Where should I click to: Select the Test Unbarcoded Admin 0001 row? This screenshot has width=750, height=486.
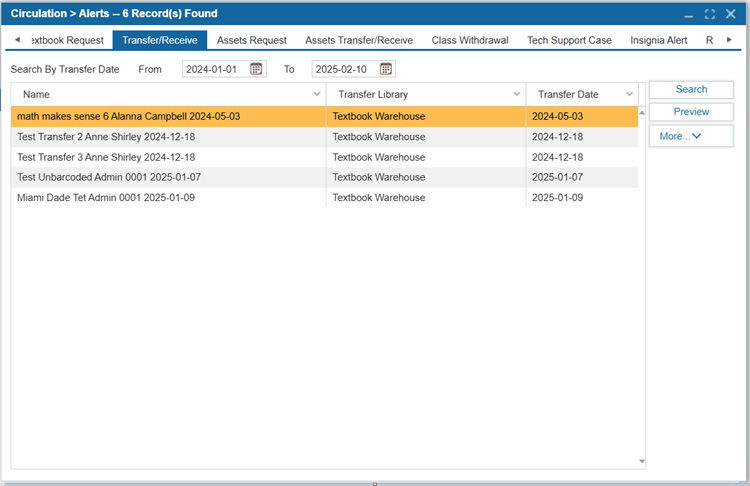point(324,177)
